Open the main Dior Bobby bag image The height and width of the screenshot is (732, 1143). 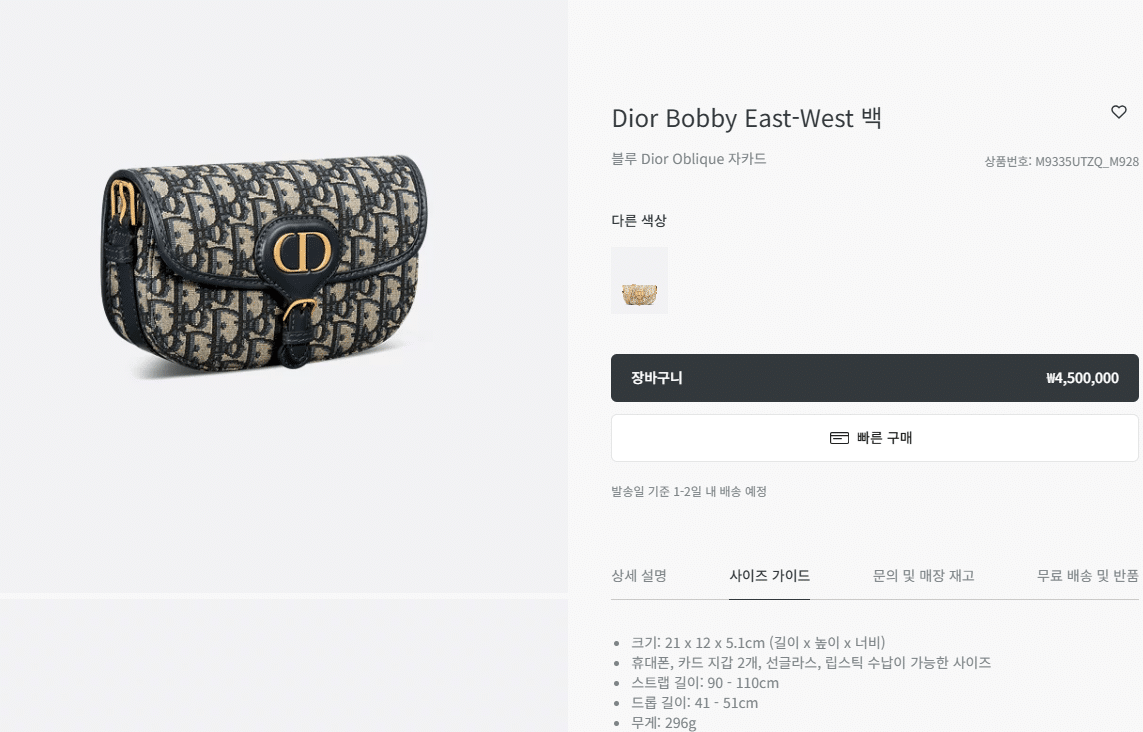(x=266, y=264)
